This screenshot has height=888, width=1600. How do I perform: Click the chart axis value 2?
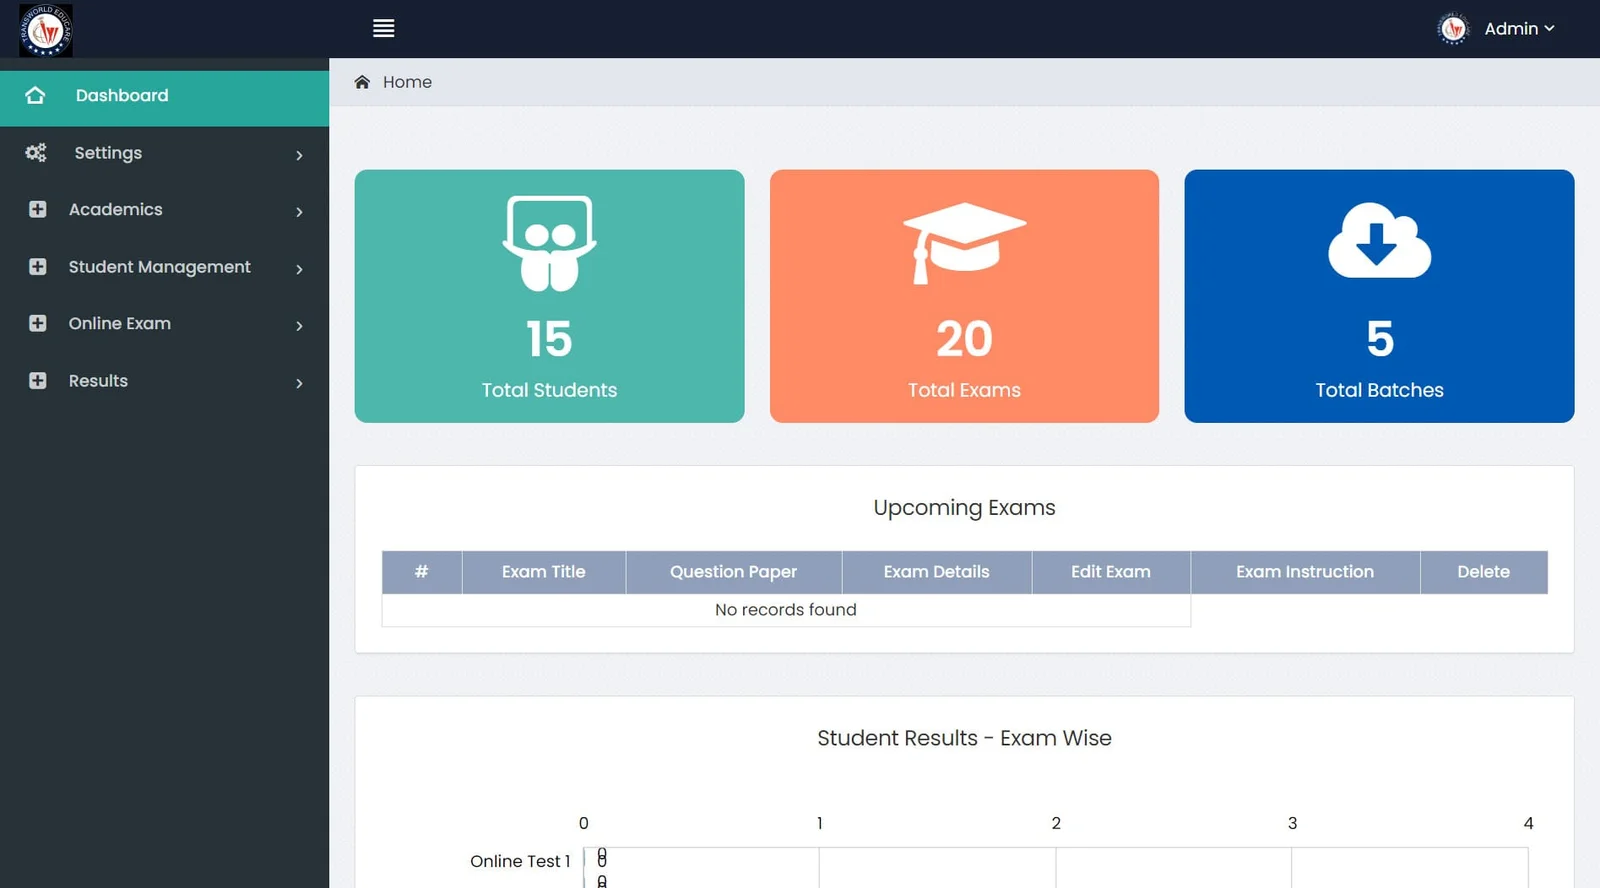pos(1056,823)
